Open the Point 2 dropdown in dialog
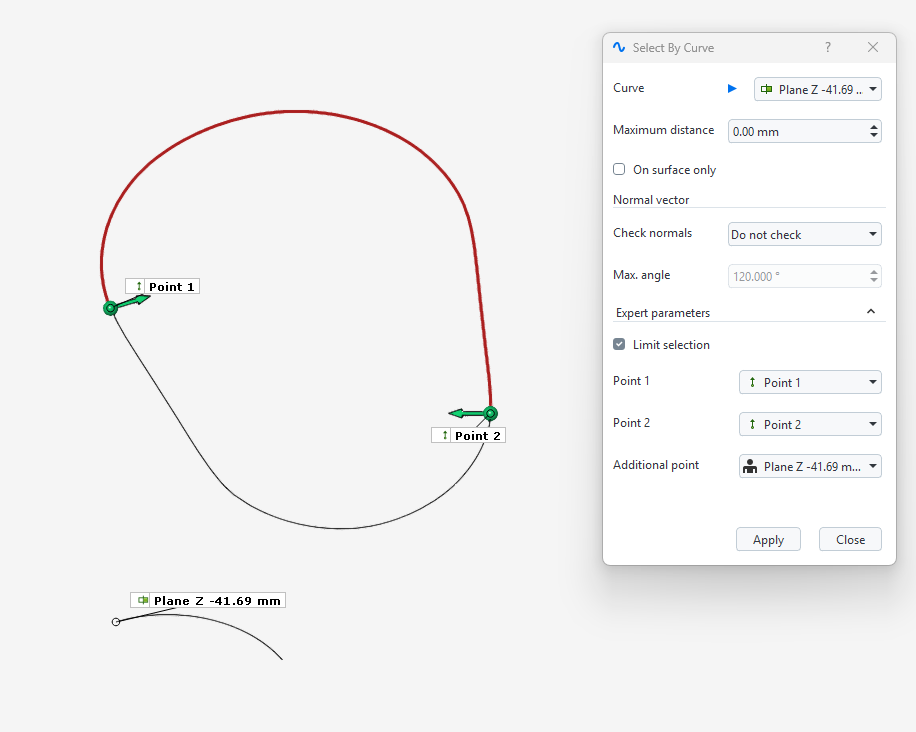Viewport: 916px width, 732px height. (x=810, y=425)
